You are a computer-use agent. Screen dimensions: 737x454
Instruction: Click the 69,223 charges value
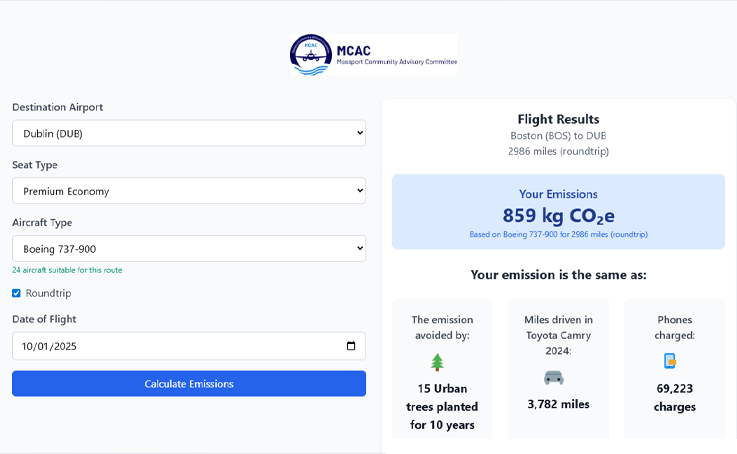(674, 398)
